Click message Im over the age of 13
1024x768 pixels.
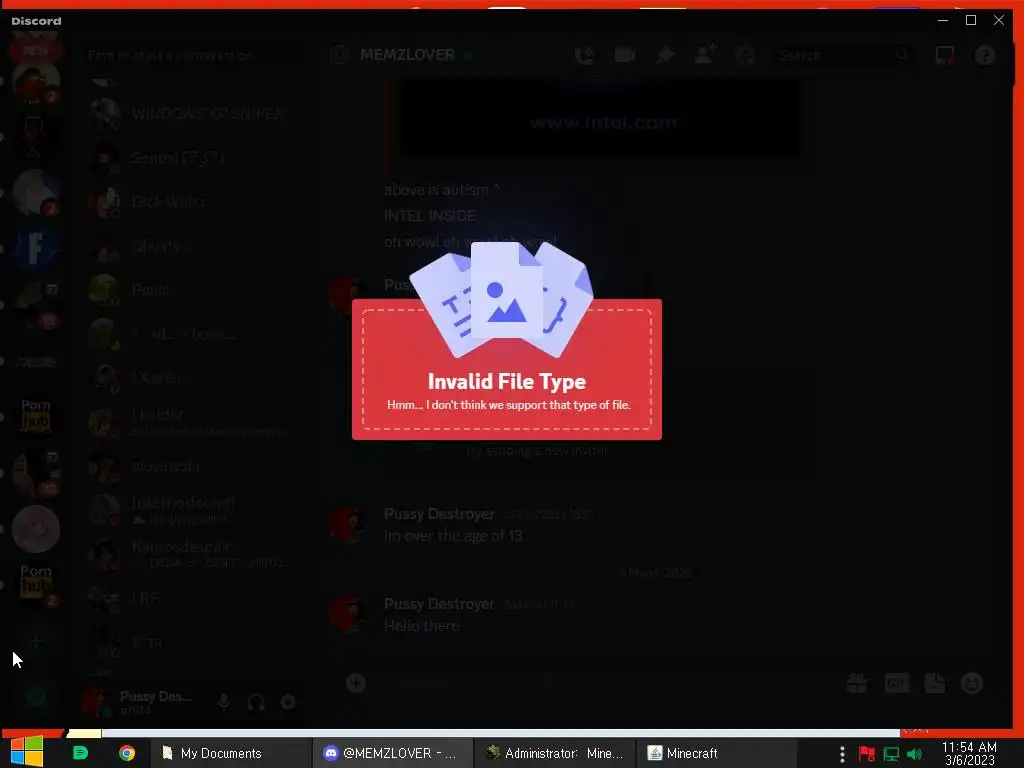pos(453,536)
